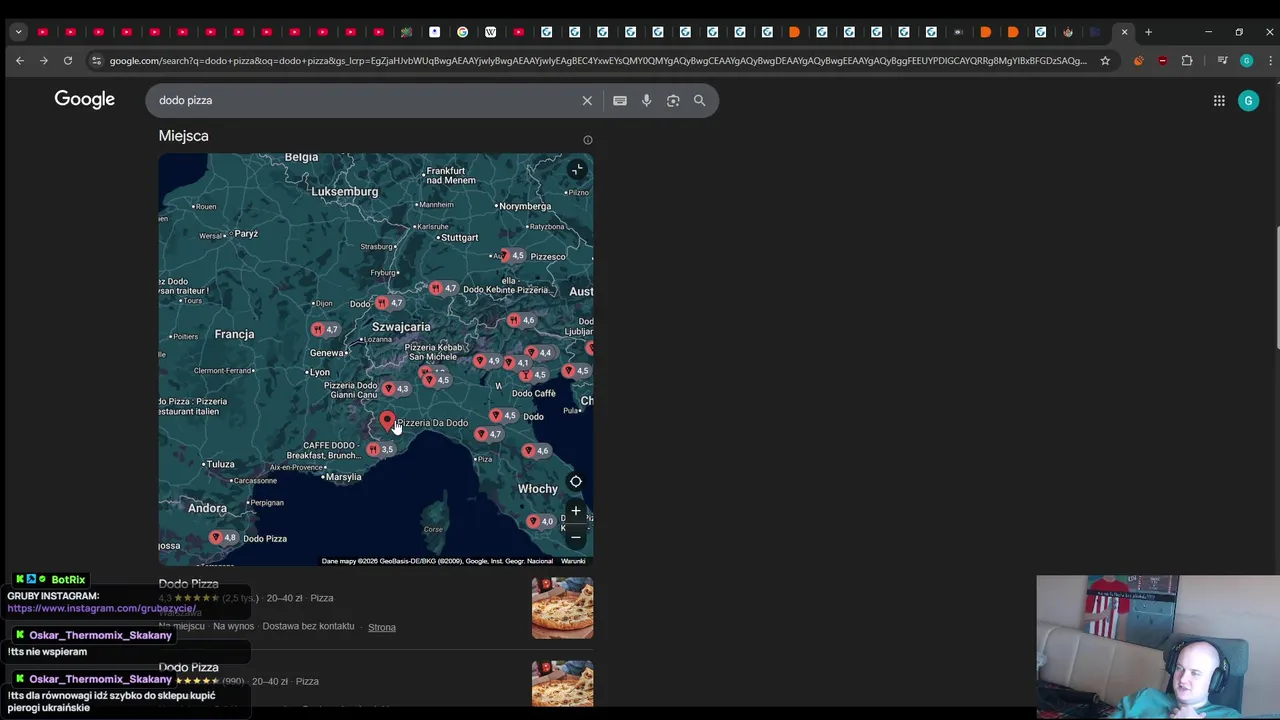Open the Chrome profile avatar
The height and width of the screenshot is (720, 1280).
(x=1246, y=61)
